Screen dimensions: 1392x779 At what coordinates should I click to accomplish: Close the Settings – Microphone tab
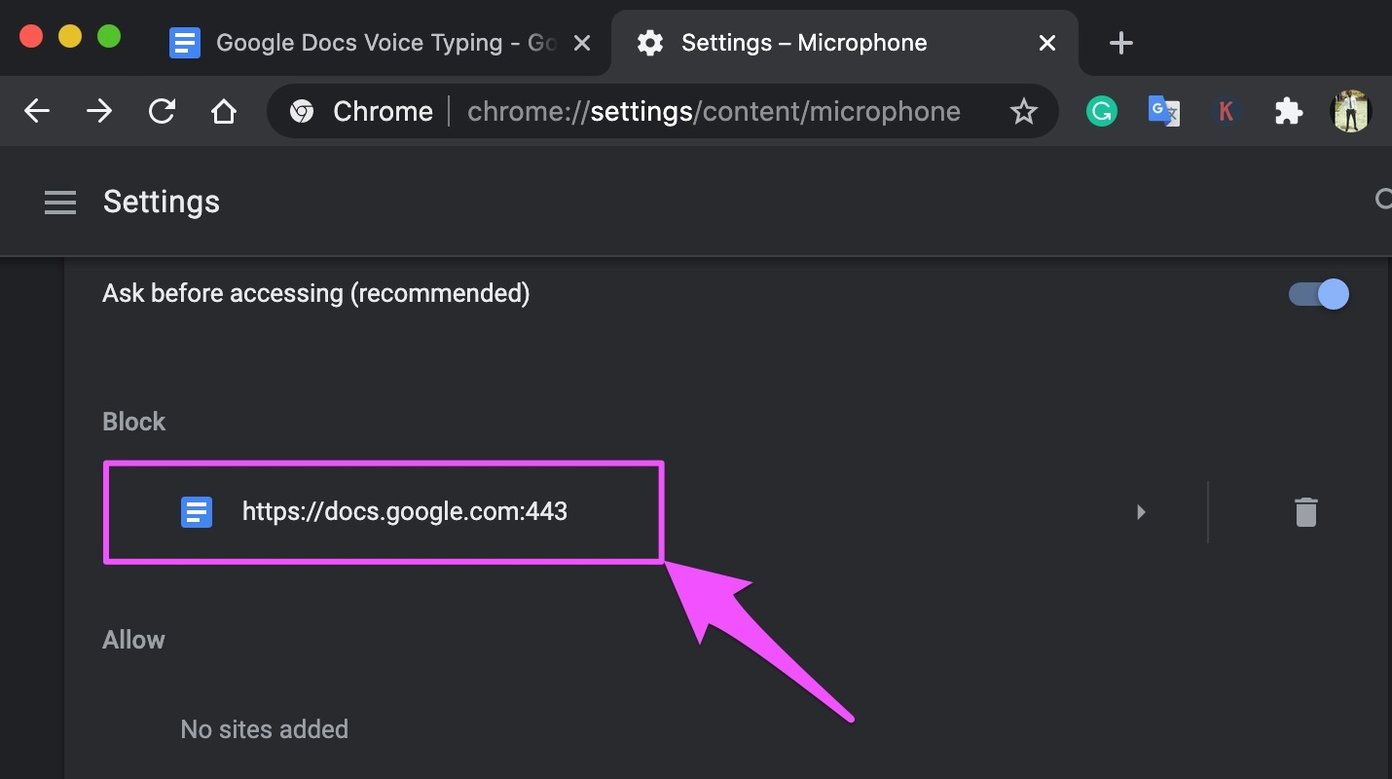point(1047,43)
